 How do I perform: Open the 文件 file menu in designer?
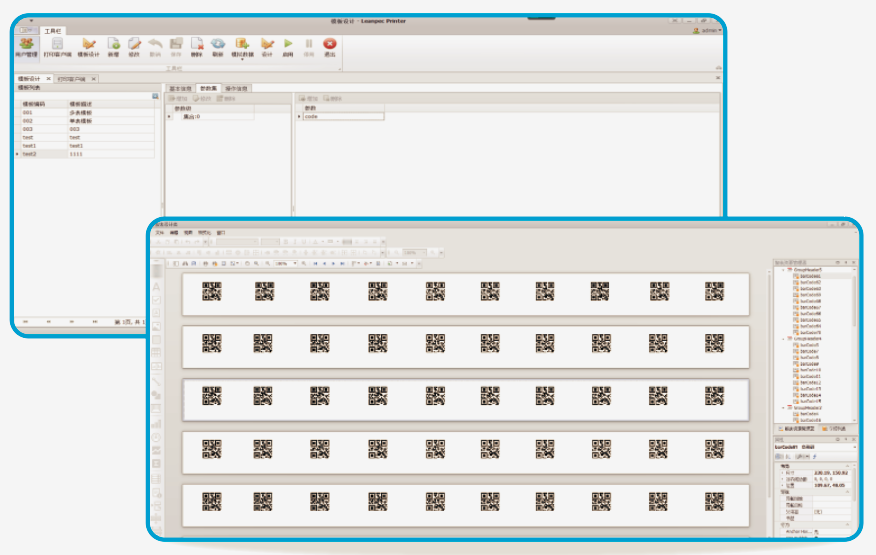(159, 233)
